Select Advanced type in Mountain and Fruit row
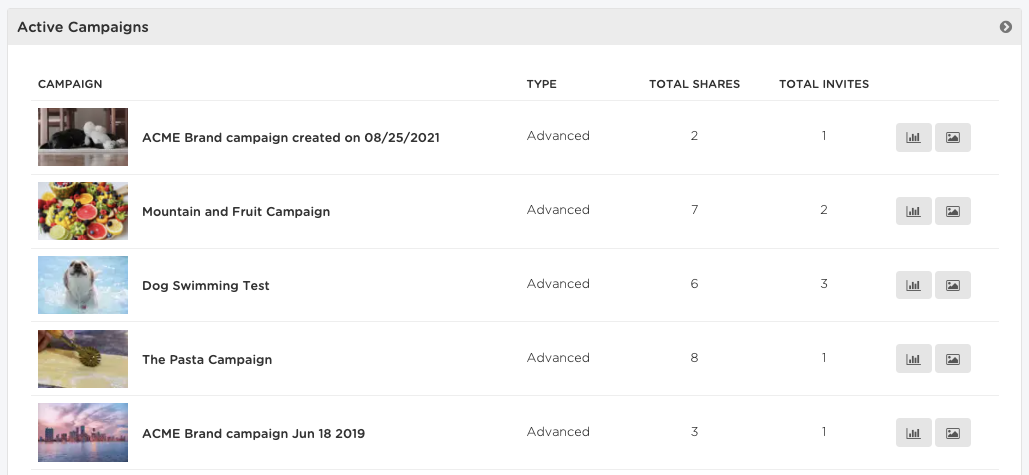The image size is (1029, 475). (558, 210)
